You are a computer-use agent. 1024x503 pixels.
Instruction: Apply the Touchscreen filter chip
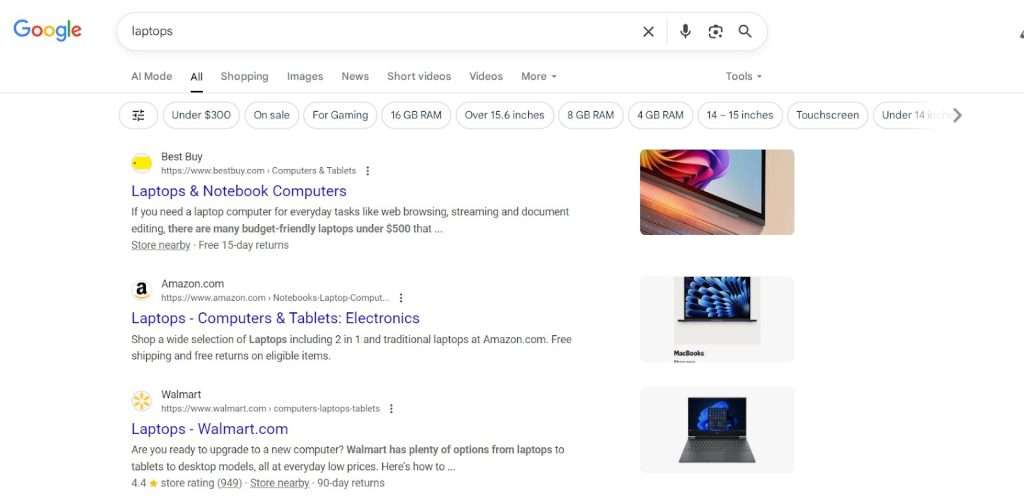tap(827, 116)
